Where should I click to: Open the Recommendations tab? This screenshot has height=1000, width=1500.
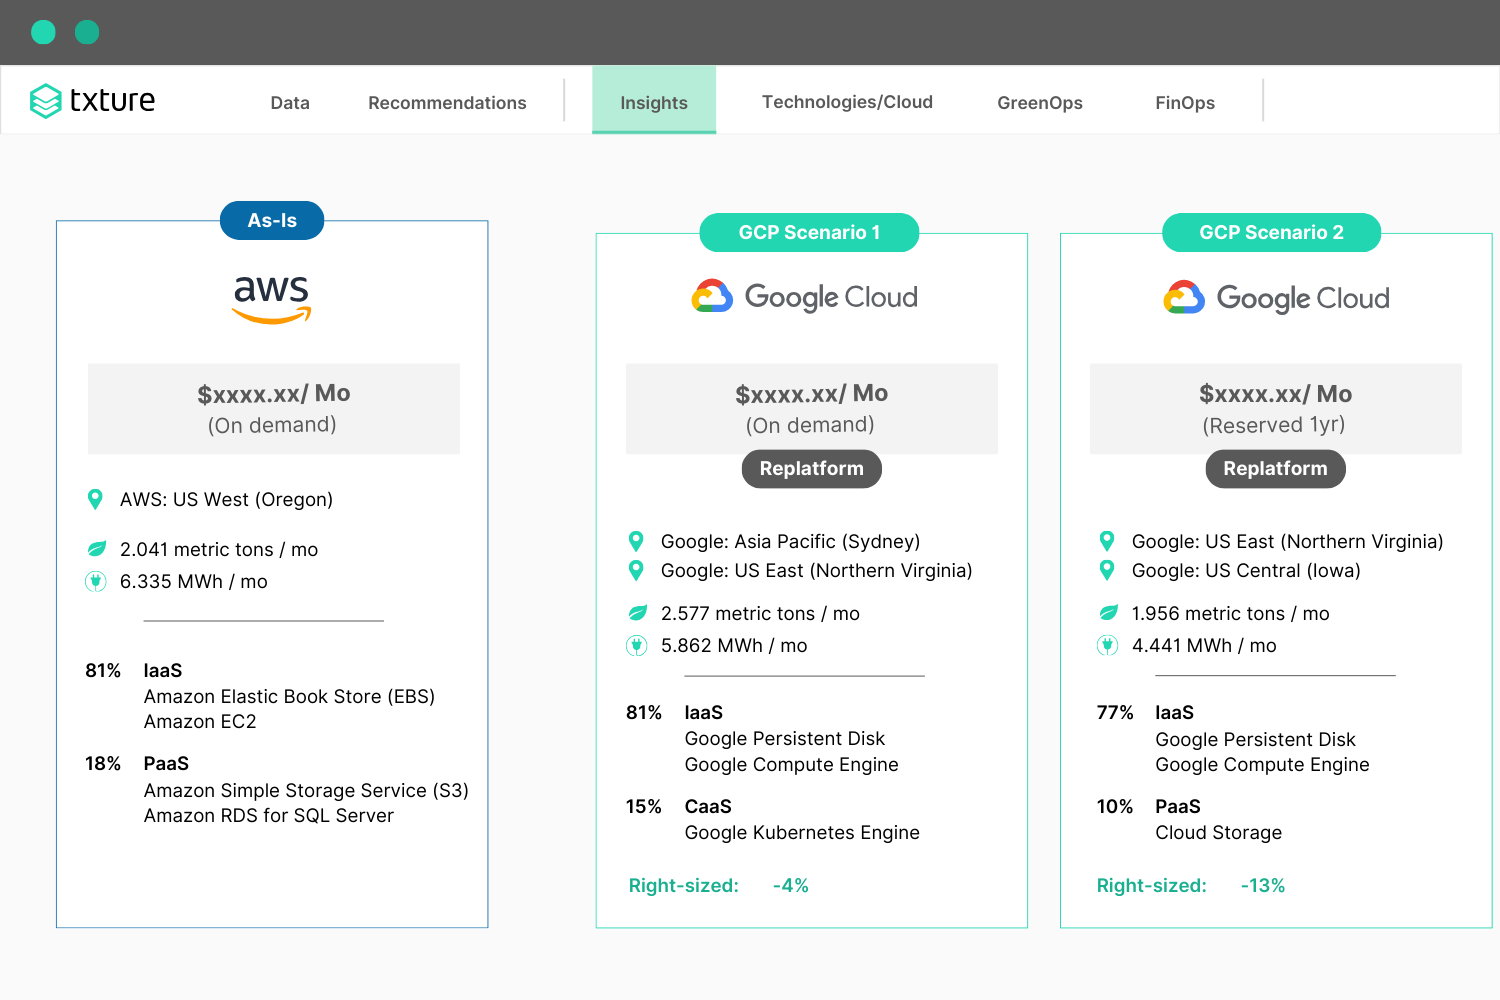[447, 103]
